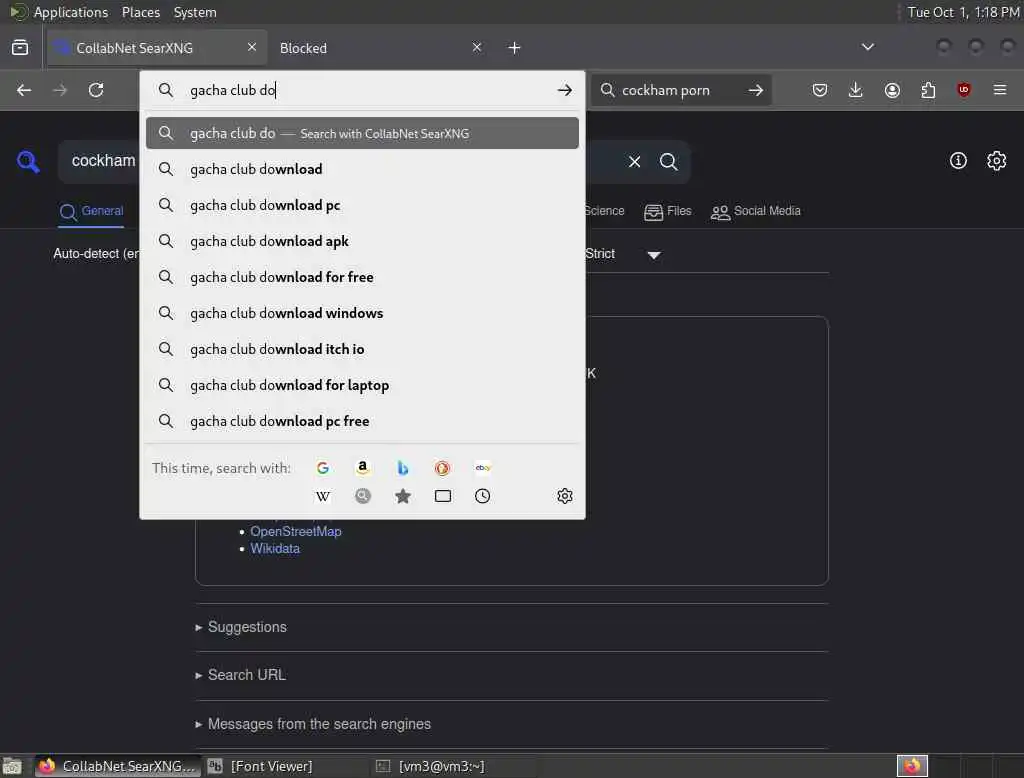The image size is (1024, 778).
Task: Search open tabs with tab icon
Action: [x=443, y=496]
